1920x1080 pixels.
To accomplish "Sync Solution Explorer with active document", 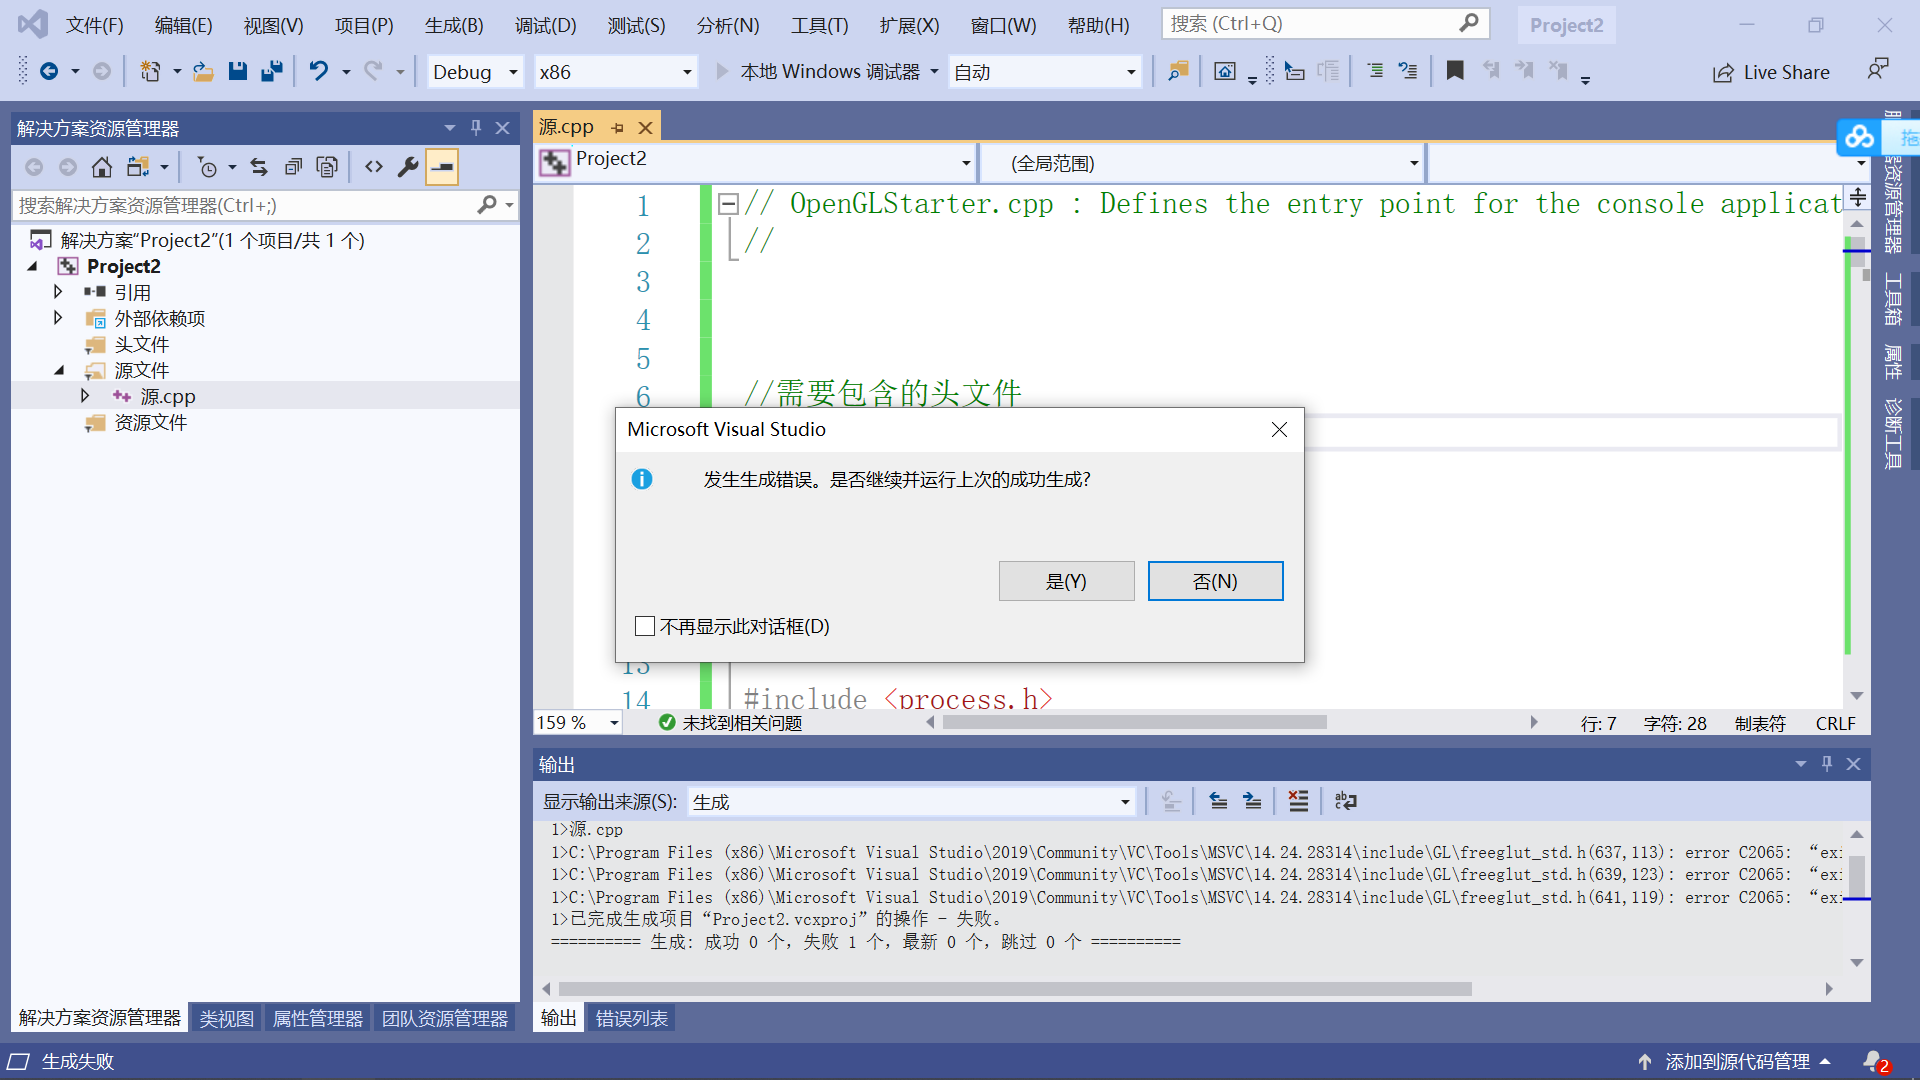I will click(x=259, y=167).
